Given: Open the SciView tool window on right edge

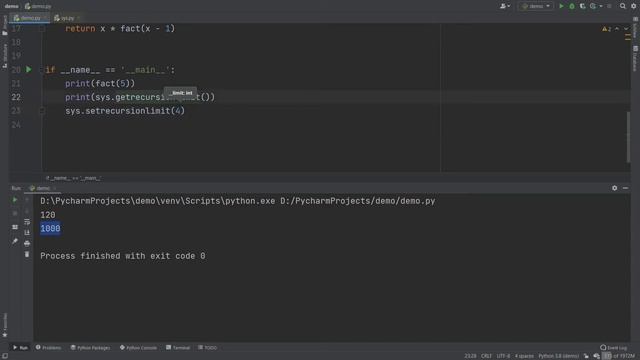Looking at the screenshot, I should tap(636, 28).
